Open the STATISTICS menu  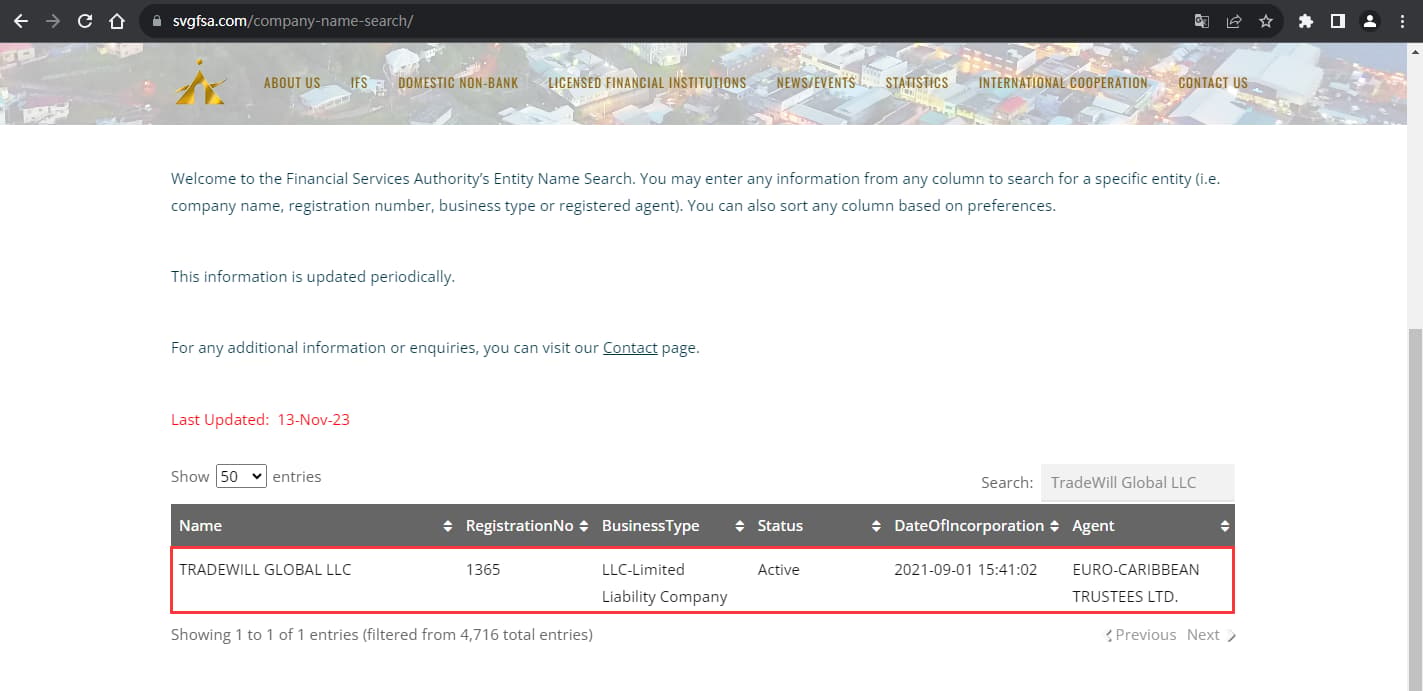[x=917, y=83]
